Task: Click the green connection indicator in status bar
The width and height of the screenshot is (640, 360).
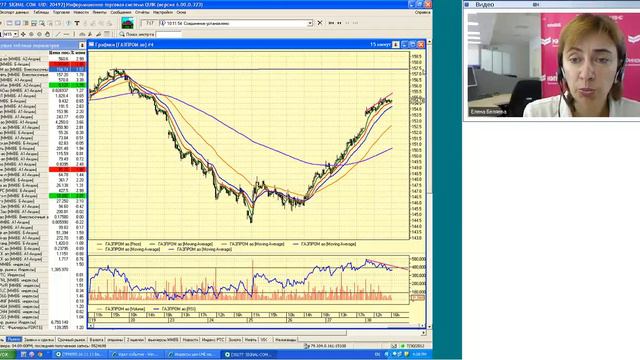Action: pyautogui.click(x=402, y=346)
